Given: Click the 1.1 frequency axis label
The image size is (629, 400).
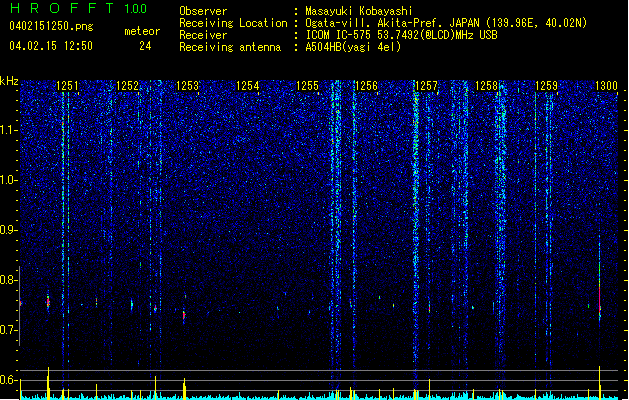Looking at the screenshot, I should (8, 130).
